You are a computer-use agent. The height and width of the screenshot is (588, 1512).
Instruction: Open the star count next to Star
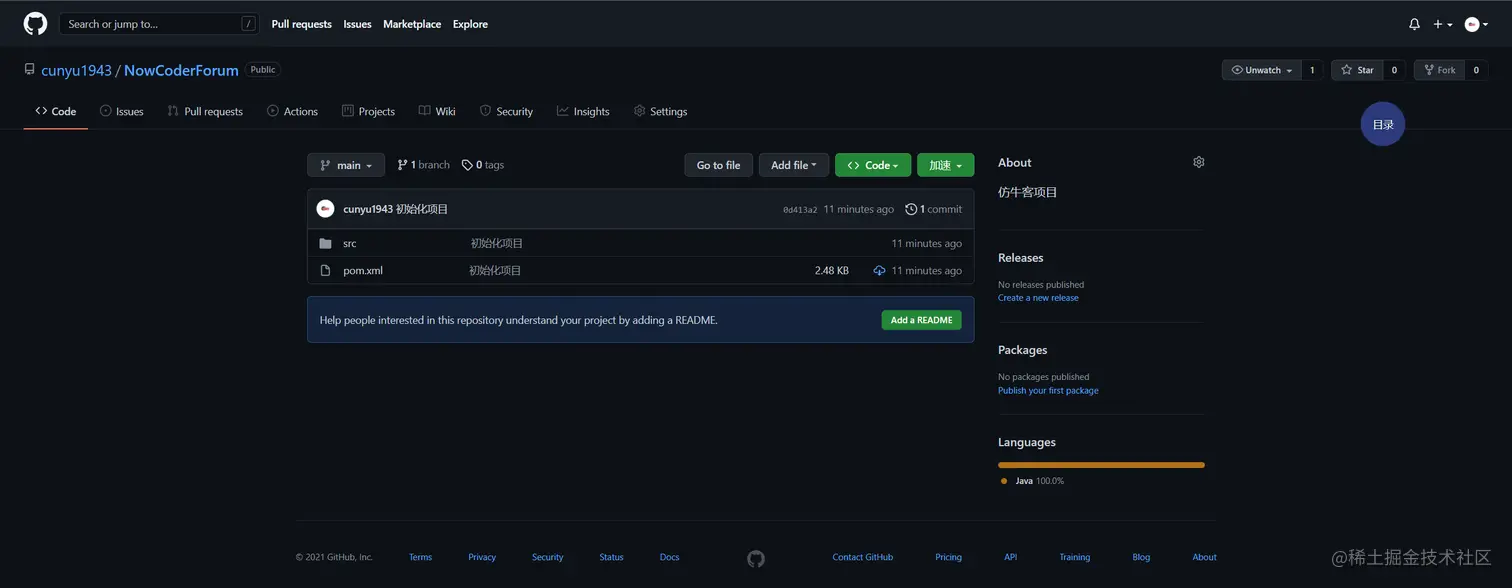point(1394,70)
